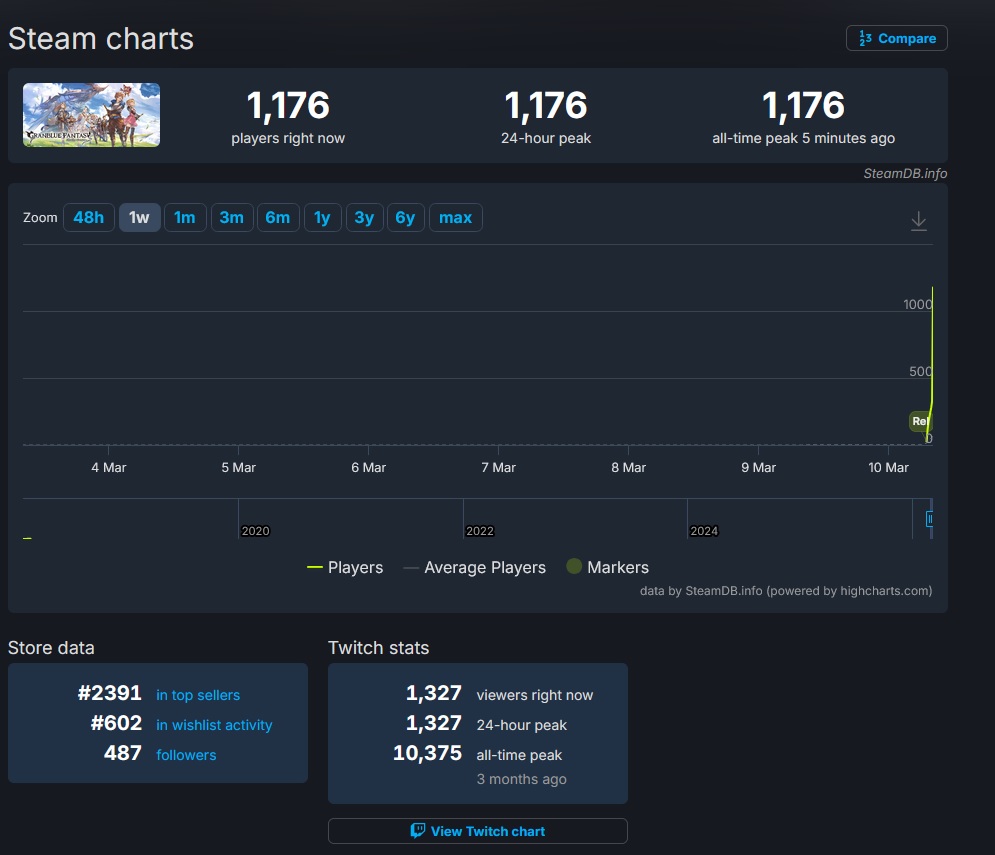
Task: Choose the 3m zoom range
Action: click(x=232, y=218)
